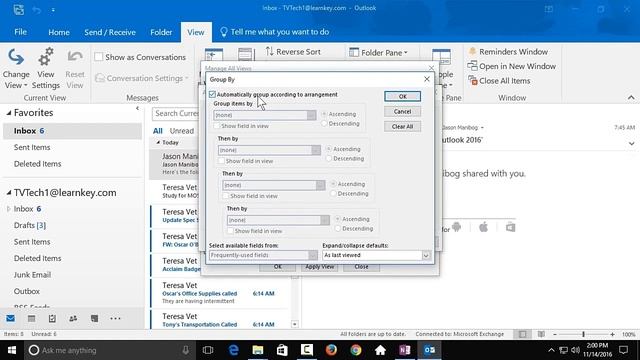Select Descending for last Then by
Screen dimensions: 640x360
338,229
